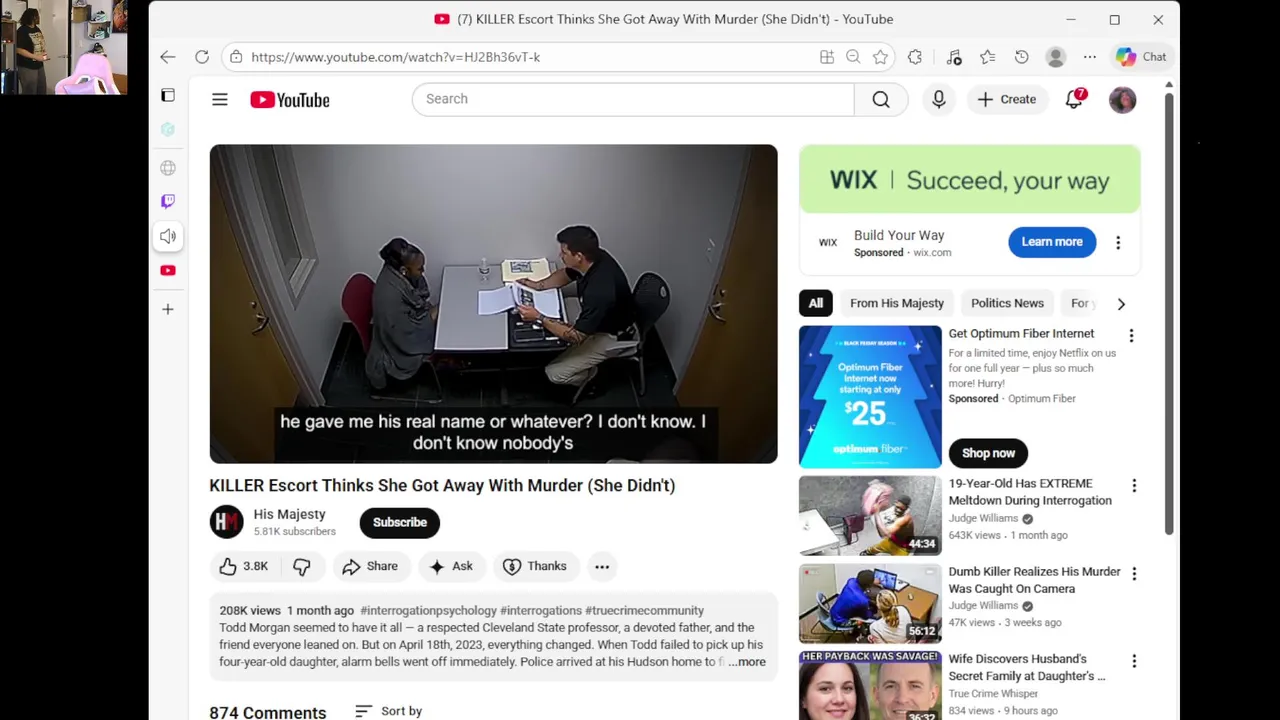View site information lock icon
The height and width of the screenshot is (720, 1280).
(x=236, y=57)
